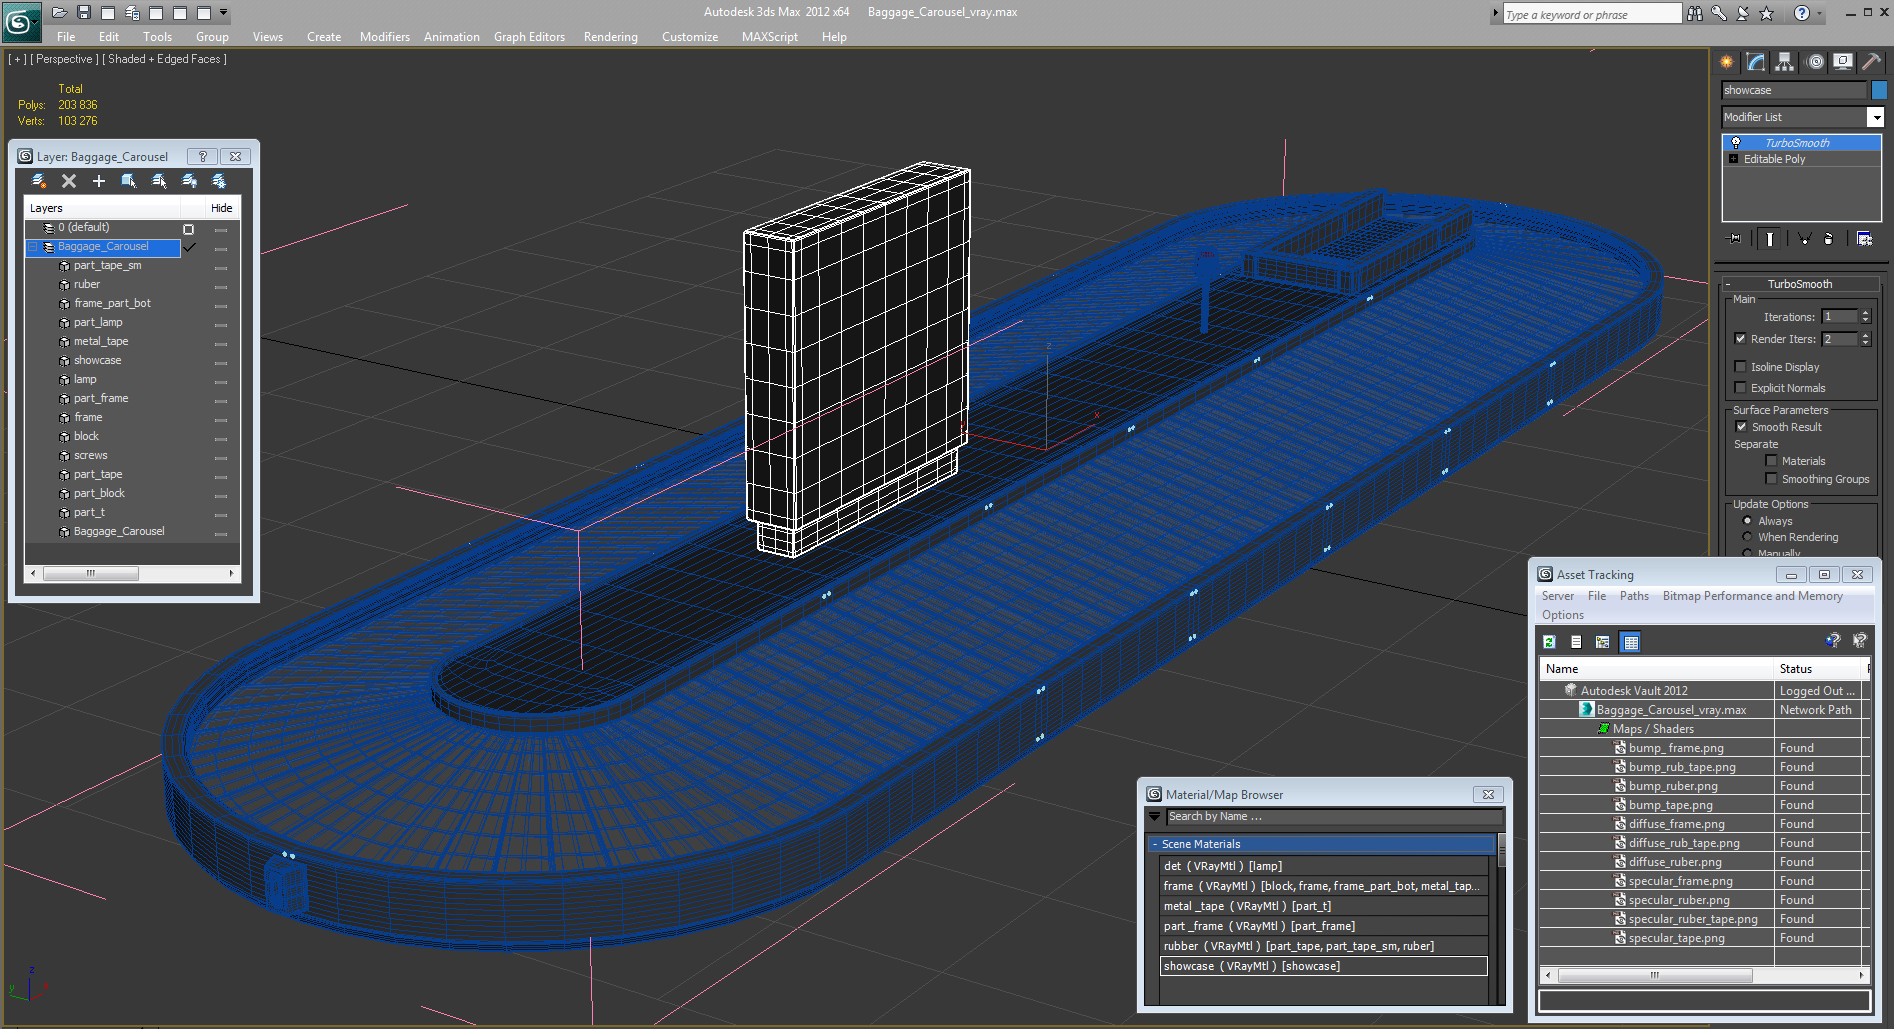Open the Modifier List dropdown
Screen dimensions: 1894x1029
[x=1875, y=117]
